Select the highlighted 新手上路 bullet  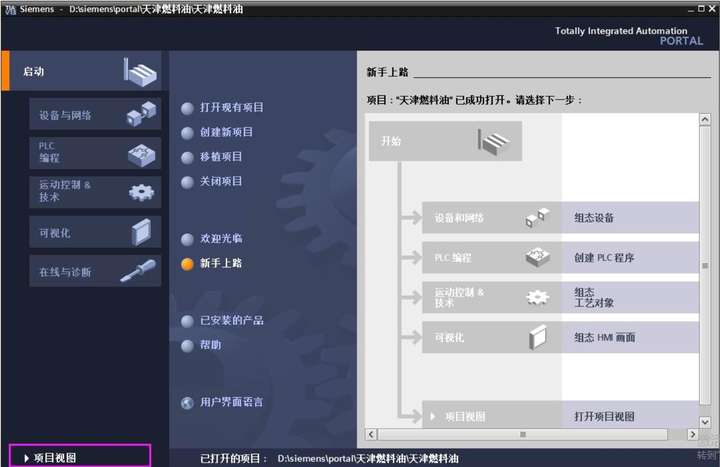coord(187,264)
